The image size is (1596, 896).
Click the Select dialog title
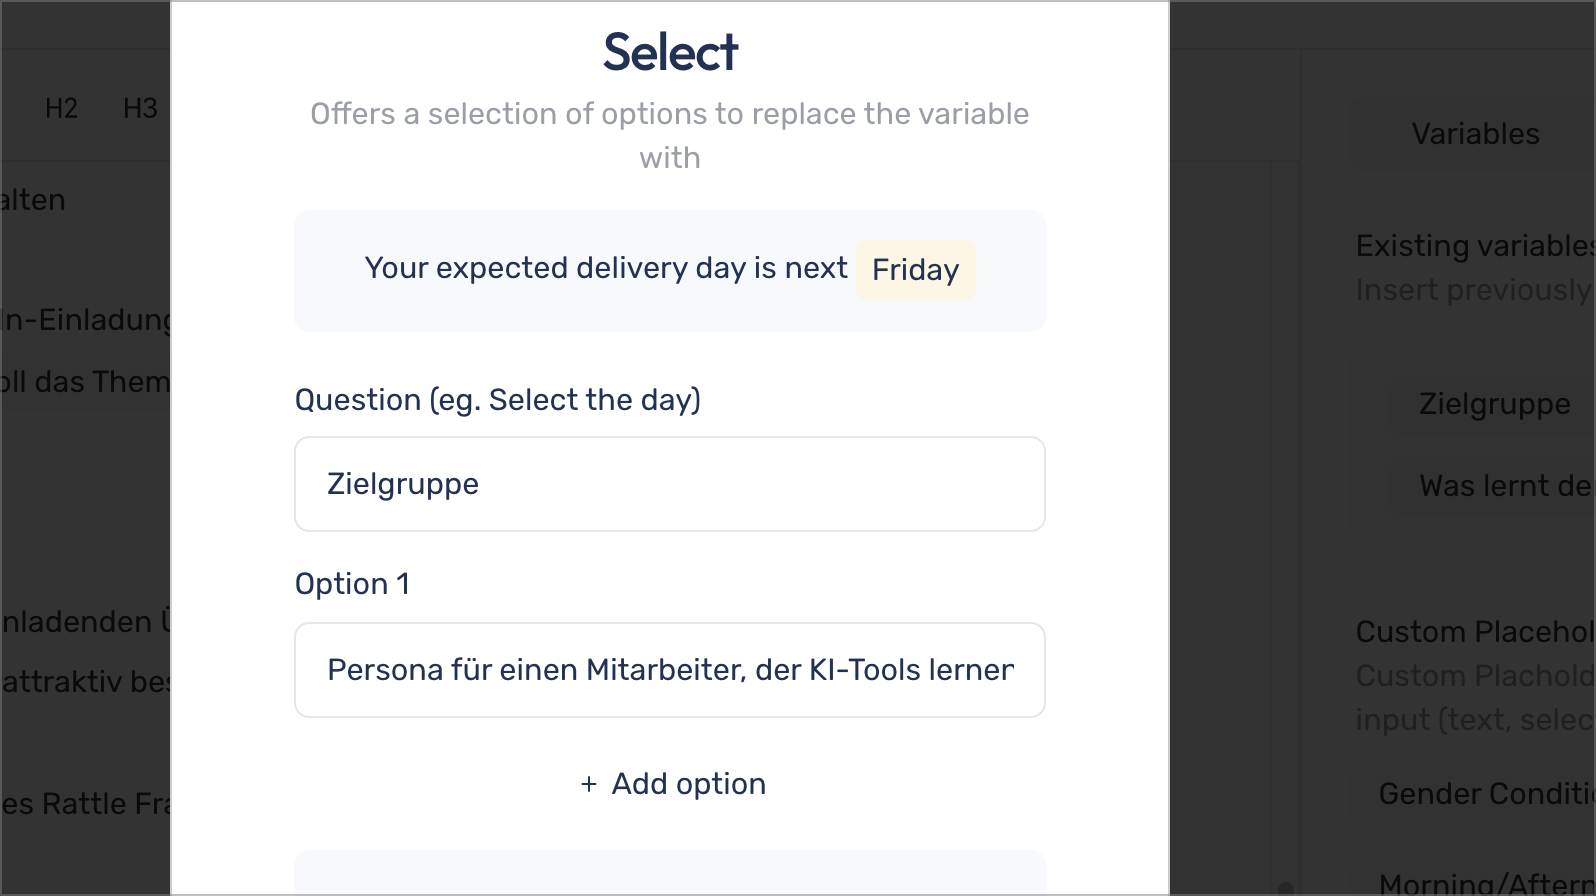tap(670, 52)
